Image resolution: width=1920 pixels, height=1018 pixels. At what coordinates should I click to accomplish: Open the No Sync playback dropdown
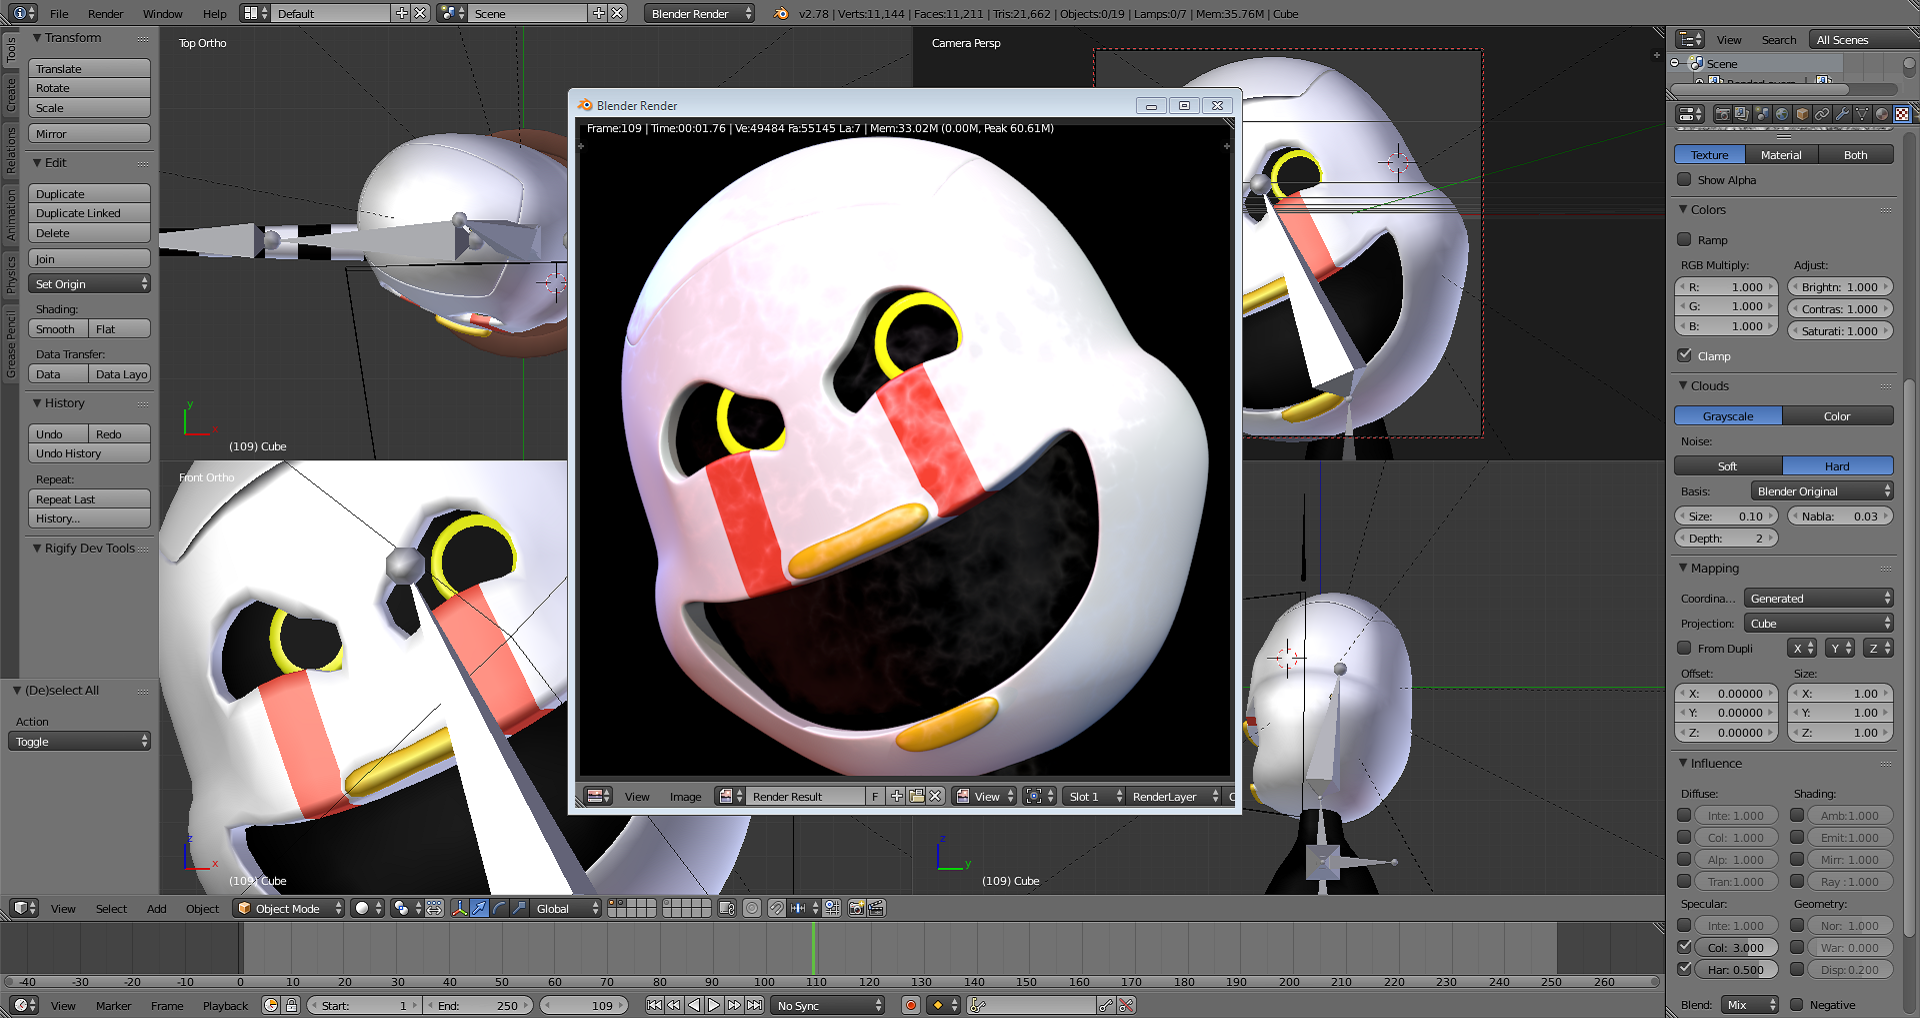point(829,1005)
